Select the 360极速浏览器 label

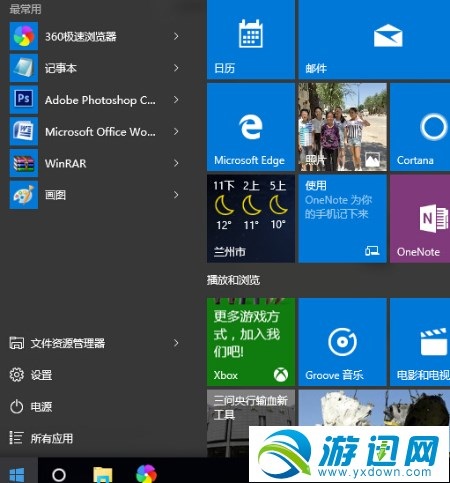(x=81, y=36)
